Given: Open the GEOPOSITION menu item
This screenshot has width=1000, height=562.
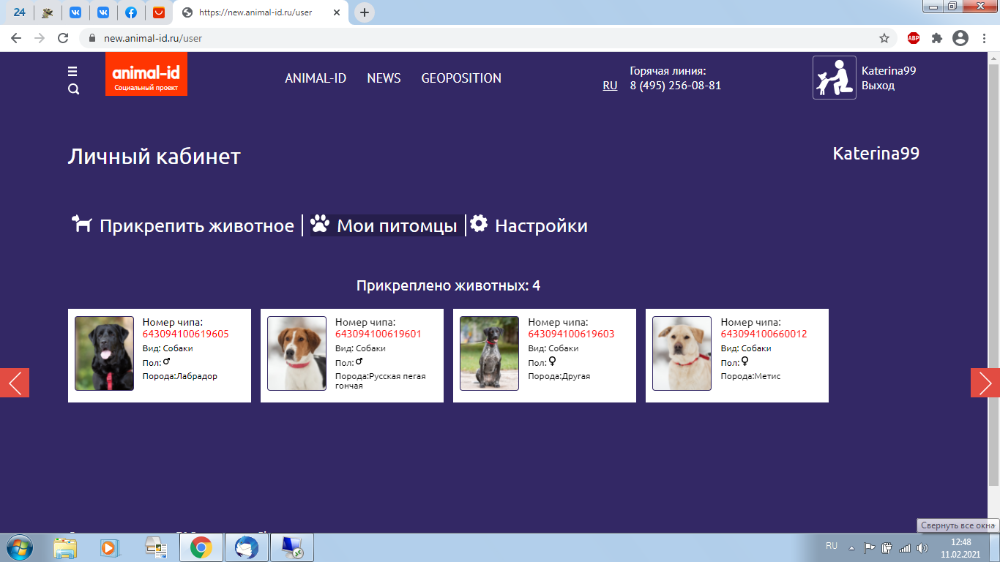Looking at the screenshot, I should pyautogui.click(x=461, y=78).
